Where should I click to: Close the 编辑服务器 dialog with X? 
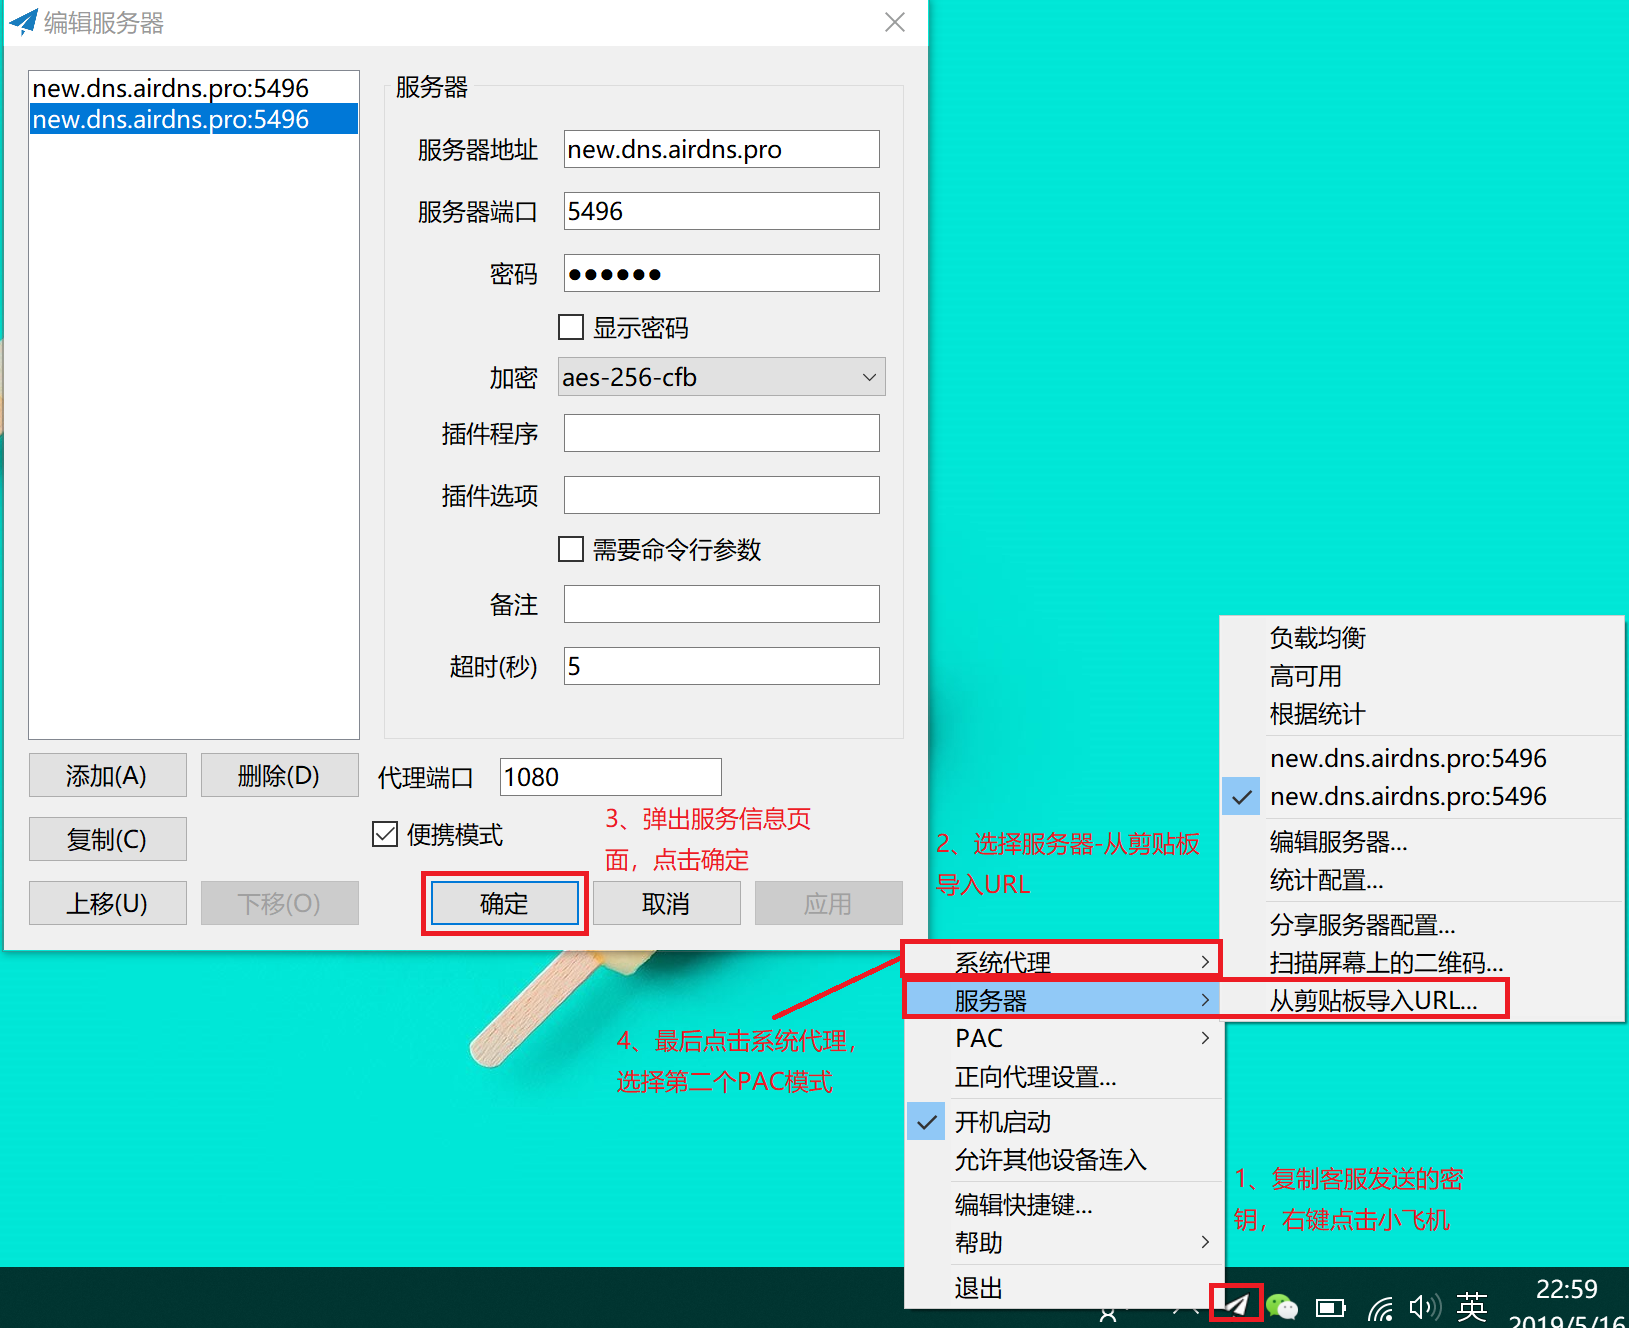click(x=895, y=22)
